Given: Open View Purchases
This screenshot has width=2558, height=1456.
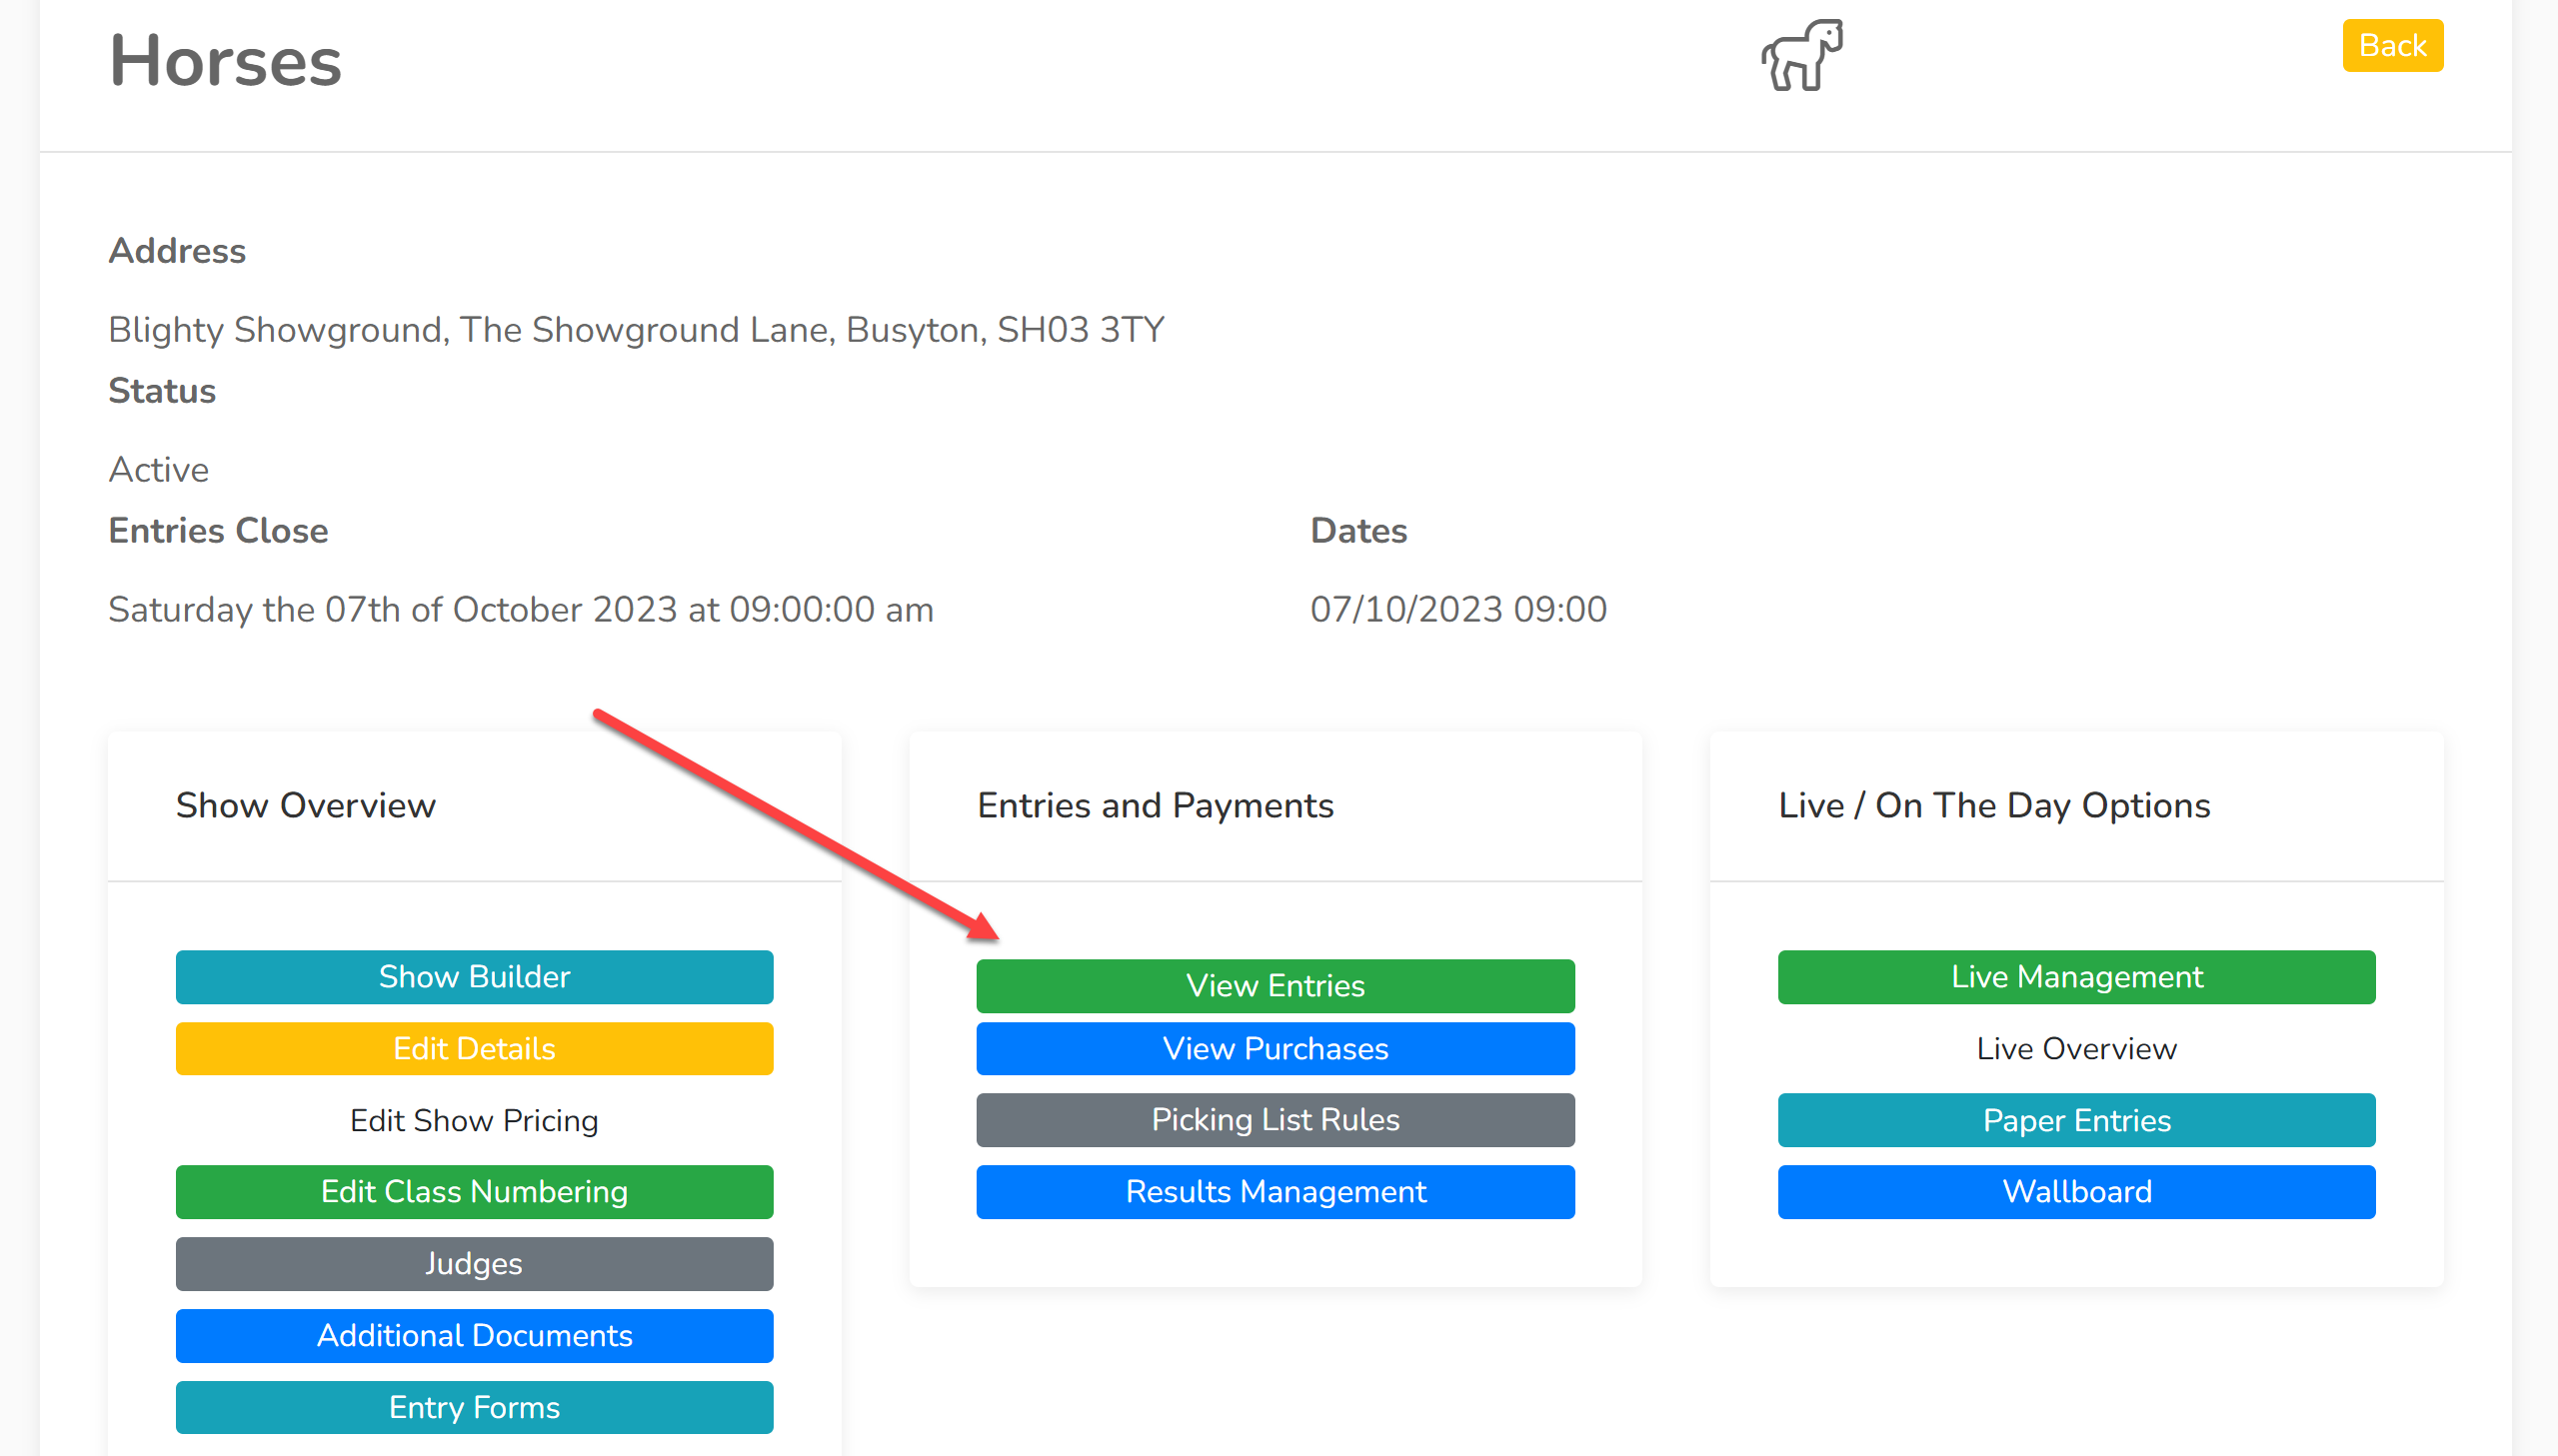Looking at the screenshot, I should point(1275,1049).
